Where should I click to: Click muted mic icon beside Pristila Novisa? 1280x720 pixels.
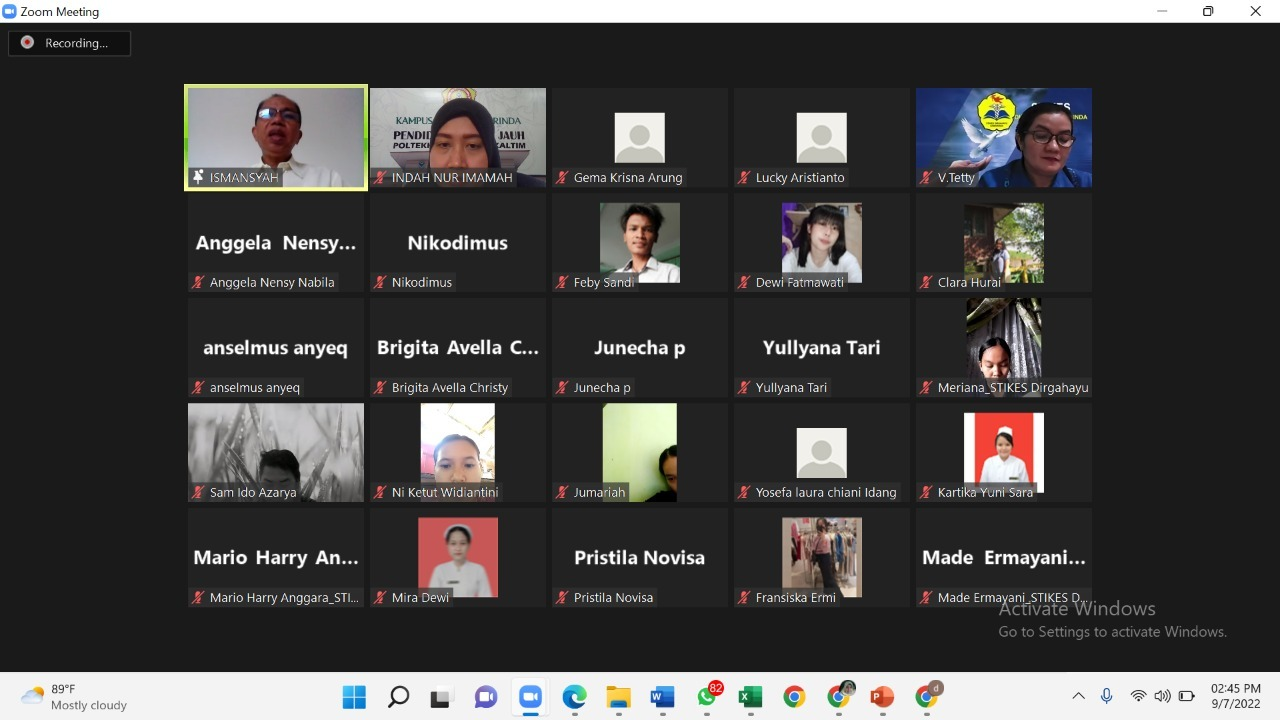click(562, 598)
